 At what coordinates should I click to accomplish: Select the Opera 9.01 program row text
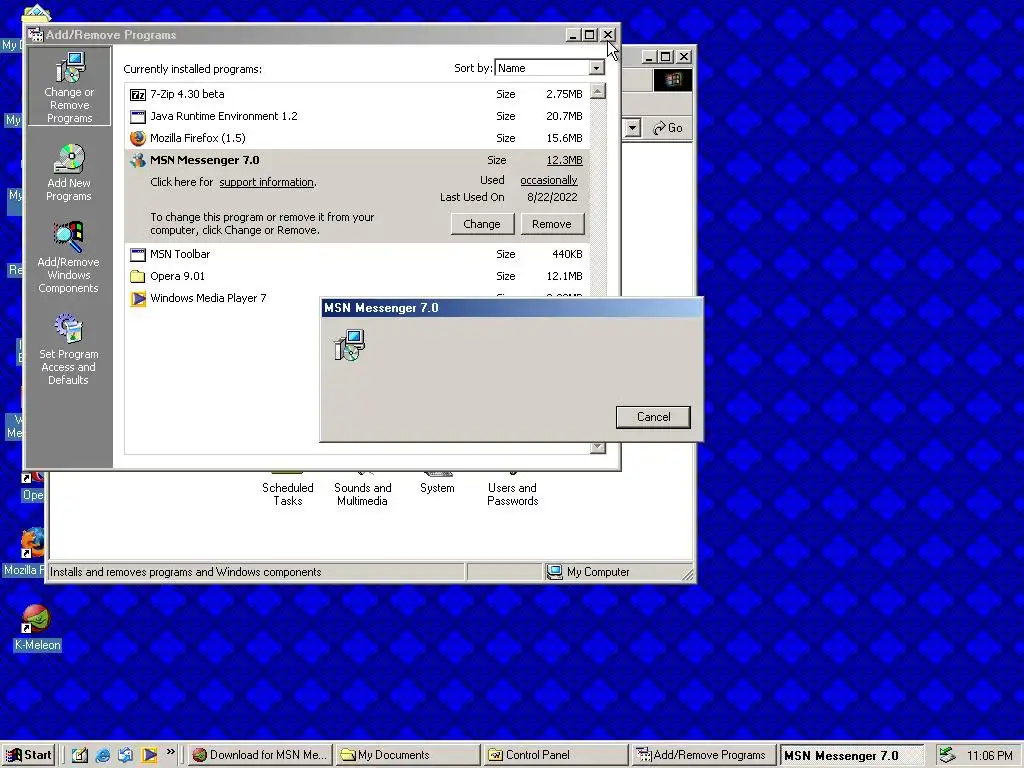click(x=177, y=276)
